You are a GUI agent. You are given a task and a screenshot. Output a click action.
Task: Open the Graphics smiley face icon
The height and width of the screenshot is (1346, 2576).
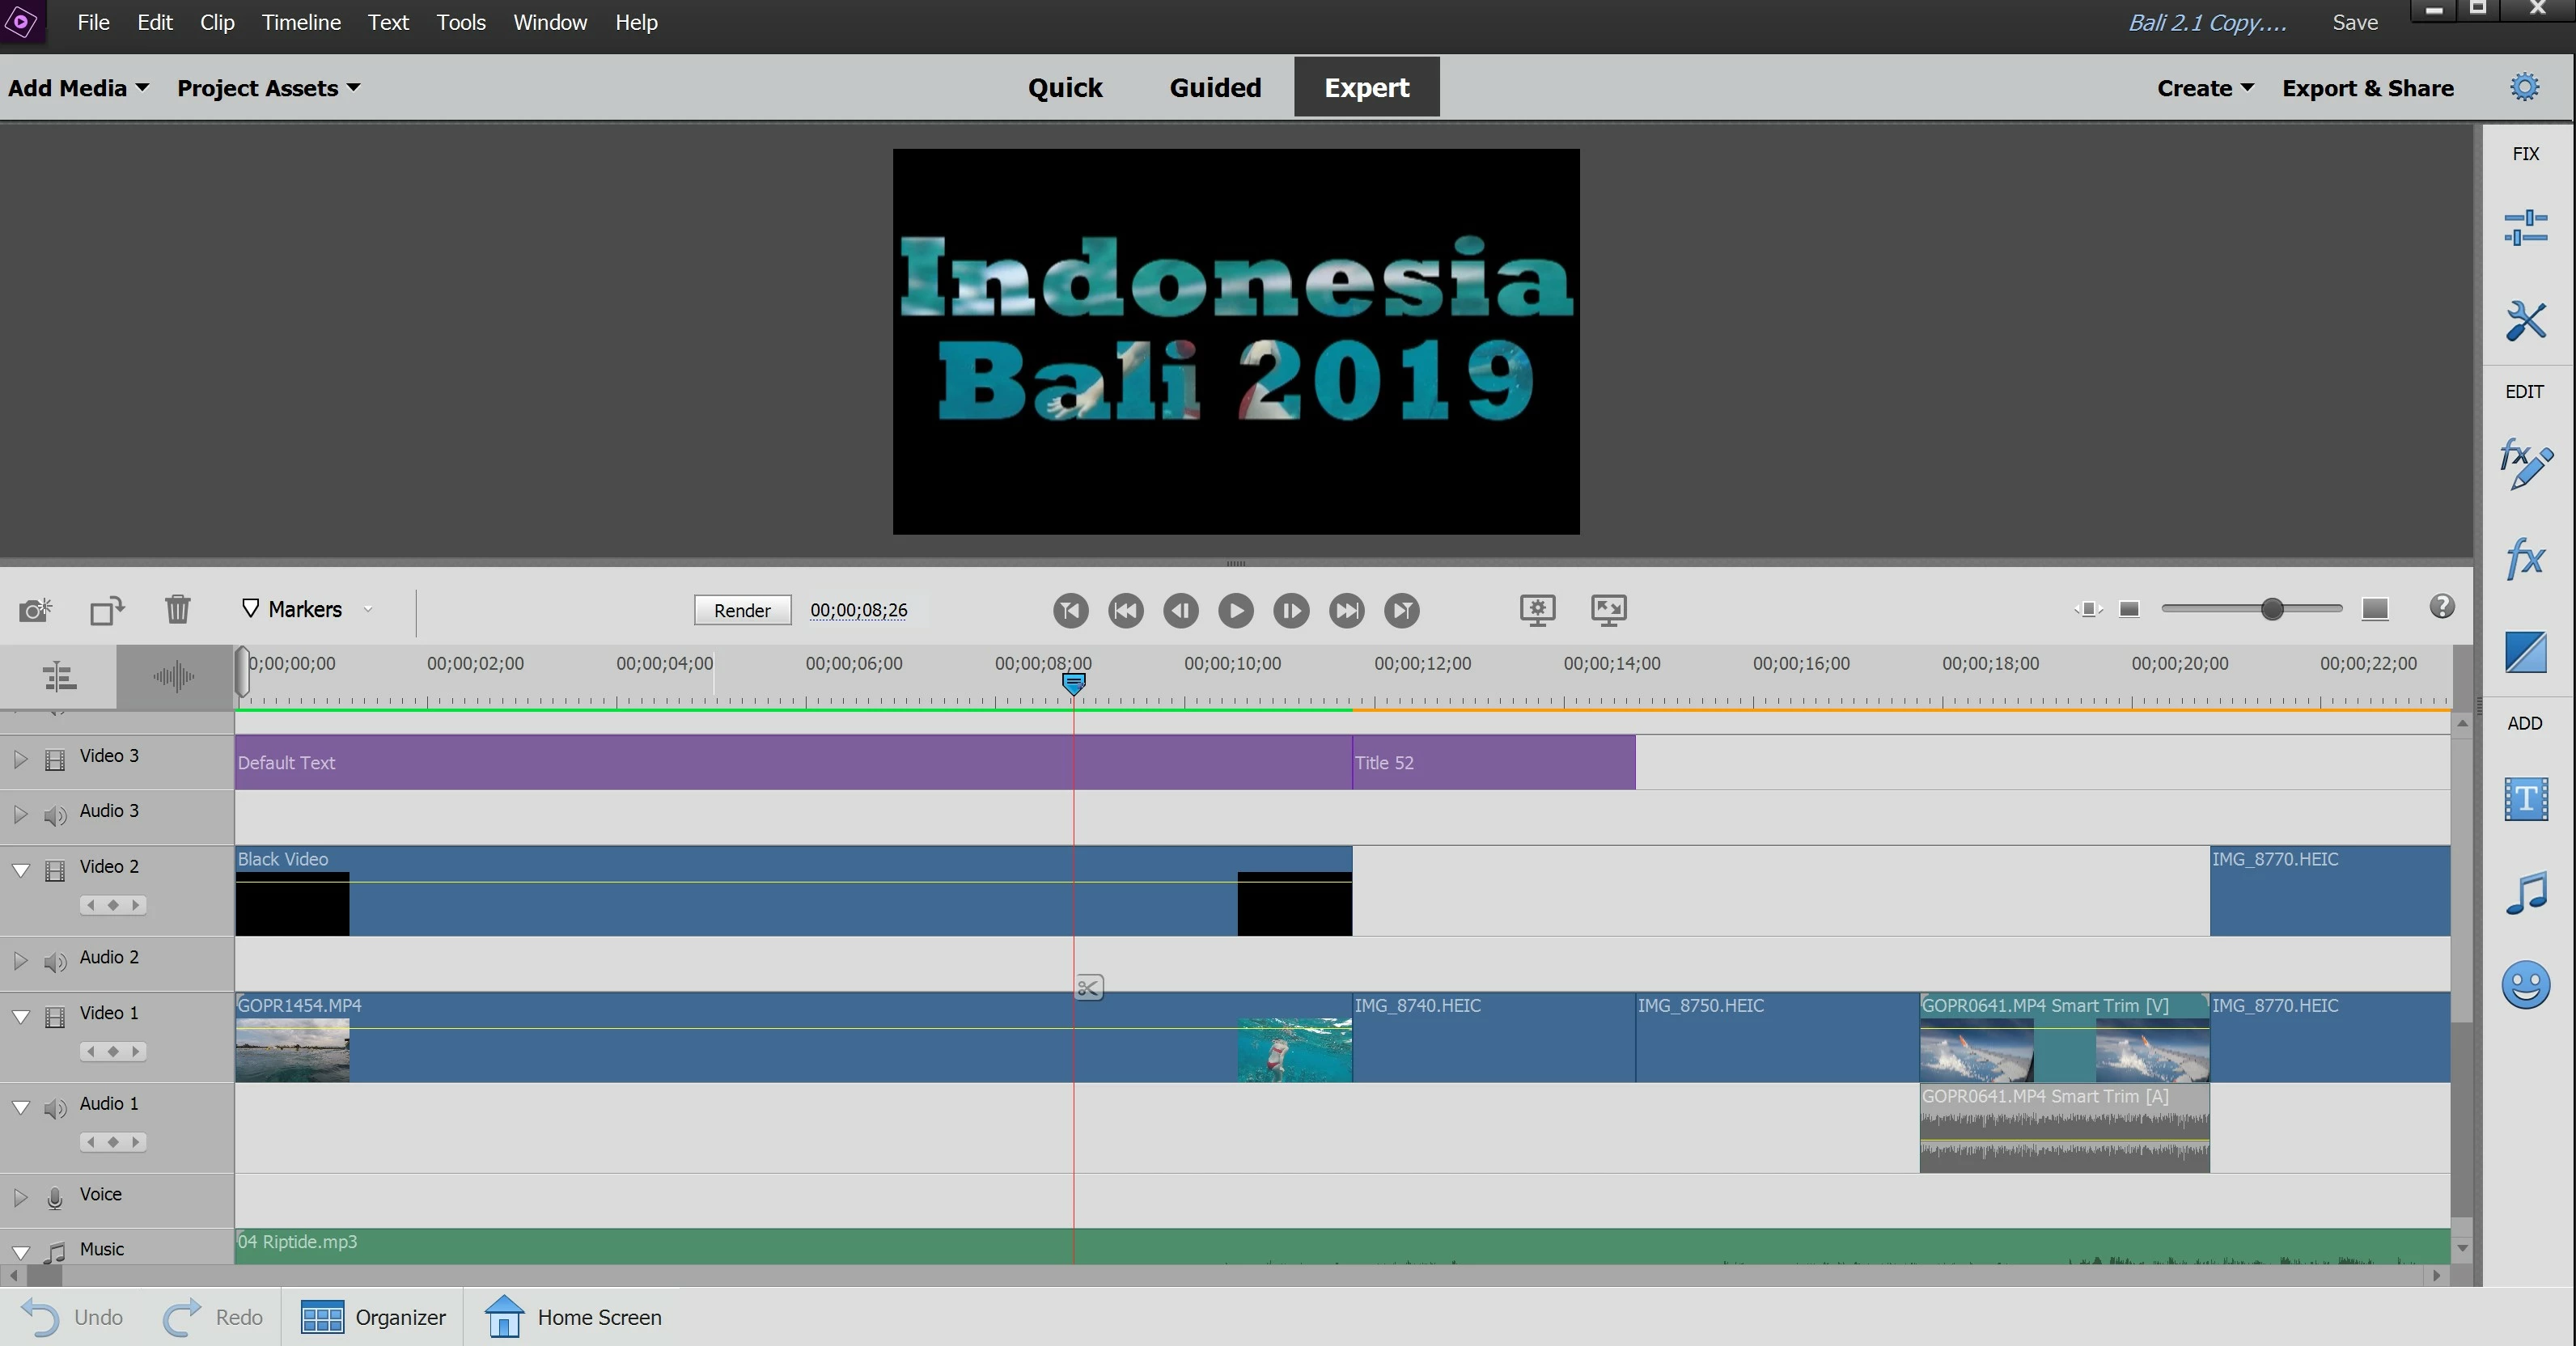click(2525, 985)
